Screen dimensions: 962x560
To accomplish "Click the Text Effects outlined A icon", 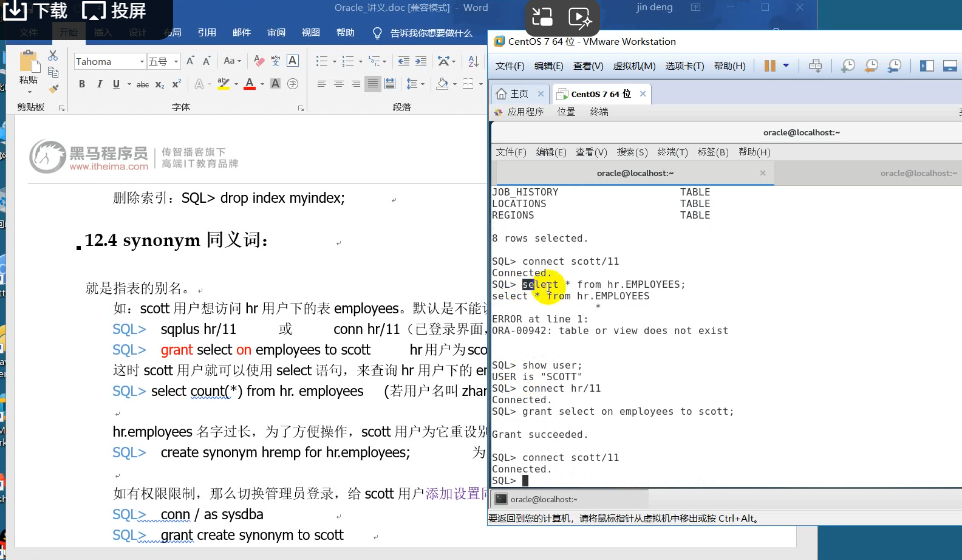I will 199,84.
